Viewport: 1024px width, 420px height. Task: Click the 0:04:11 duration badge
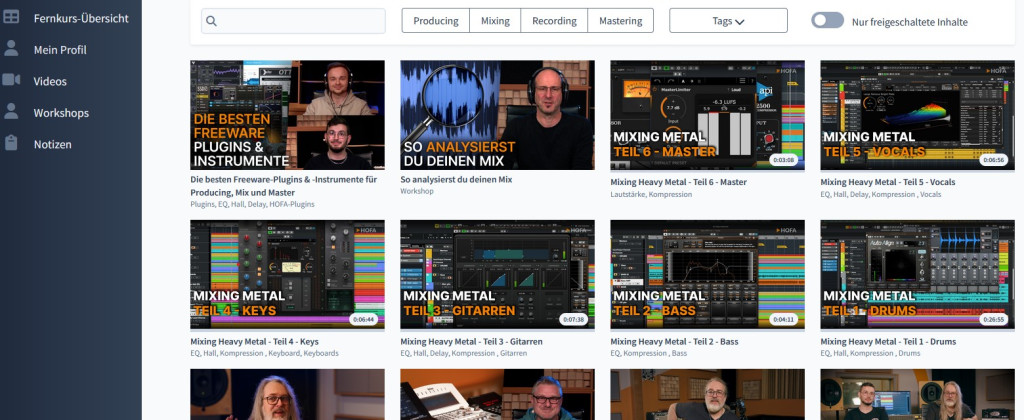coord(783,319)
